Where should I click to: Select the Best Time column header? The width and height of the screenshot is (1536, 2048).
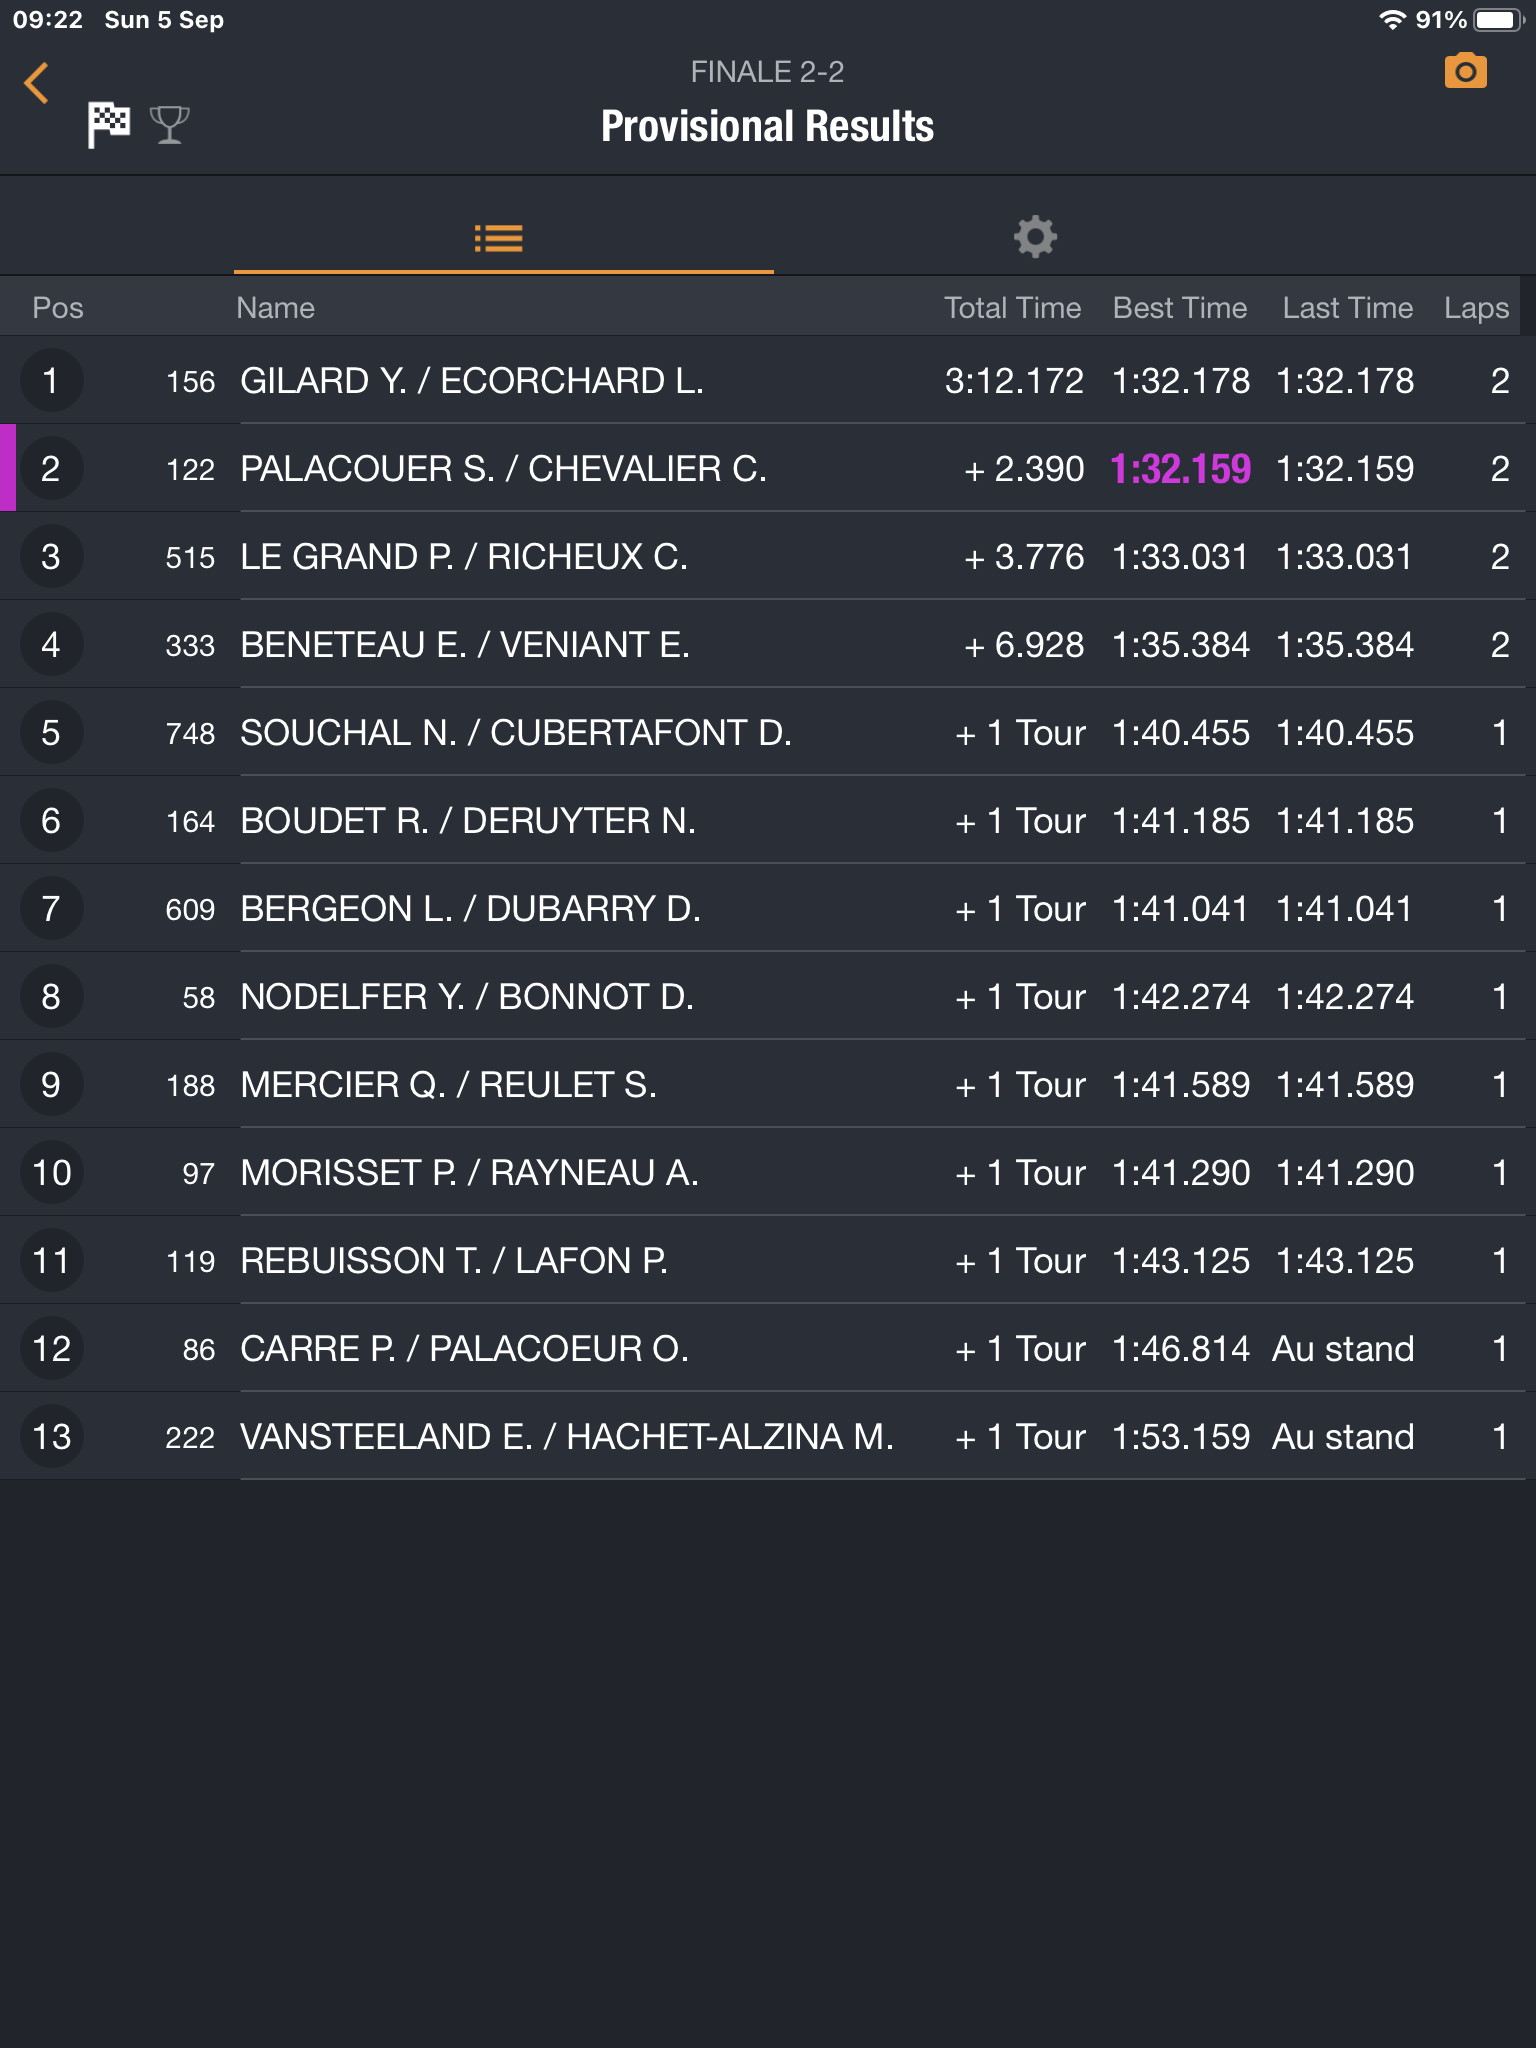tap(1180, 308)
